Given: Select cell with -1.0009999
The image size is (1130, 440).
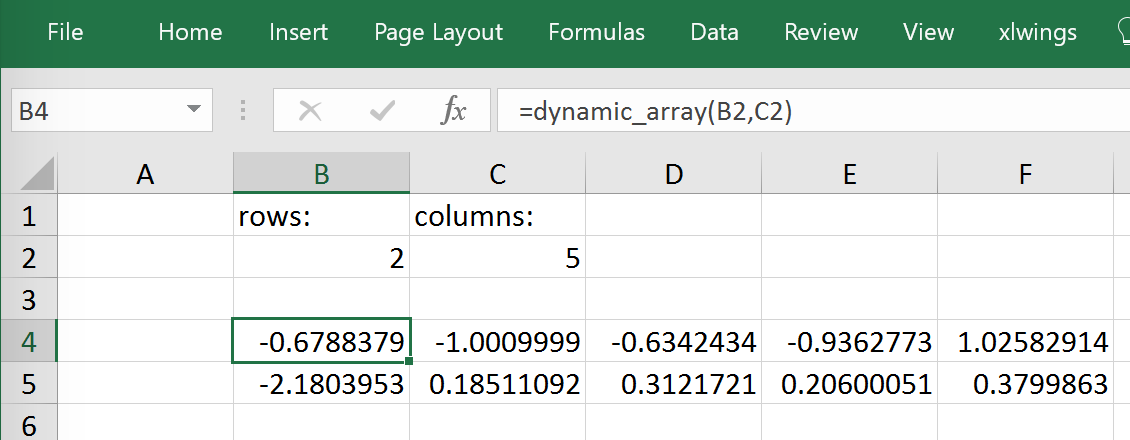Looking at the screenshot, I should (497, 341).
